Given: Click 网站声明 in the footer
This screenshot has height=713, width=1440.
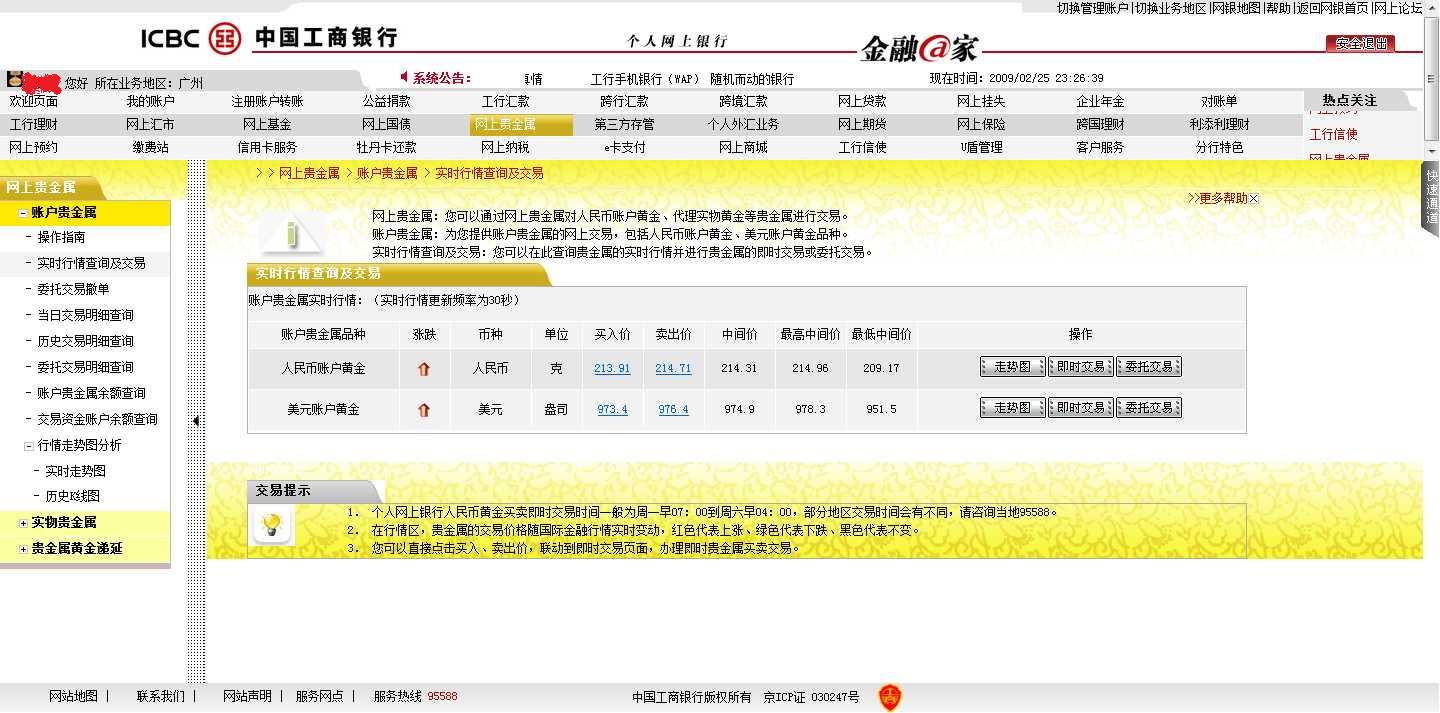Looking at the screenshot, I should tap(247, 697).
